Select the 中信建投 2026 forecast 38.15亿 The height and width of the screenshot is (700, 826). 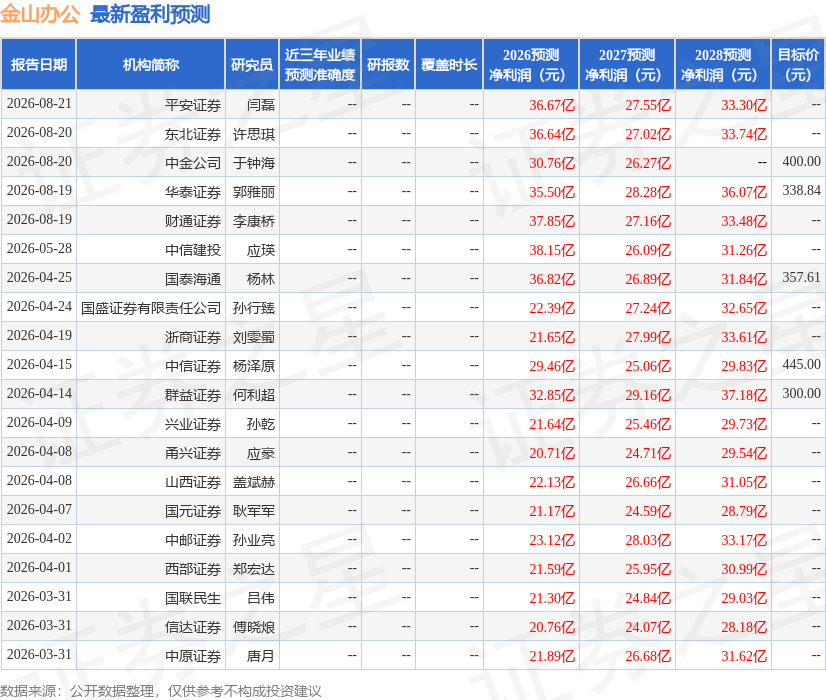[x=552, y=250]
